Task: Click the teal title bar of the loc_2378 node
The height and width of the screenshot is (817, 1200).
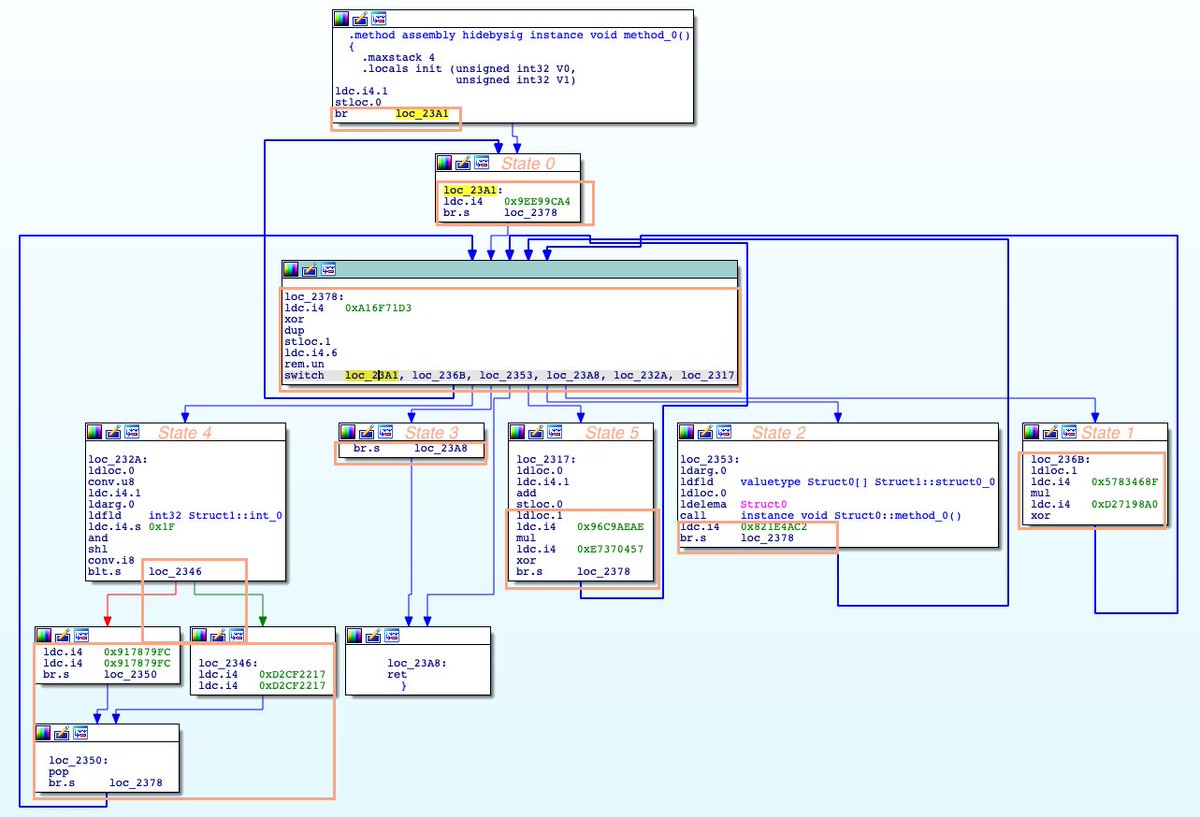Action: point(510,270)
